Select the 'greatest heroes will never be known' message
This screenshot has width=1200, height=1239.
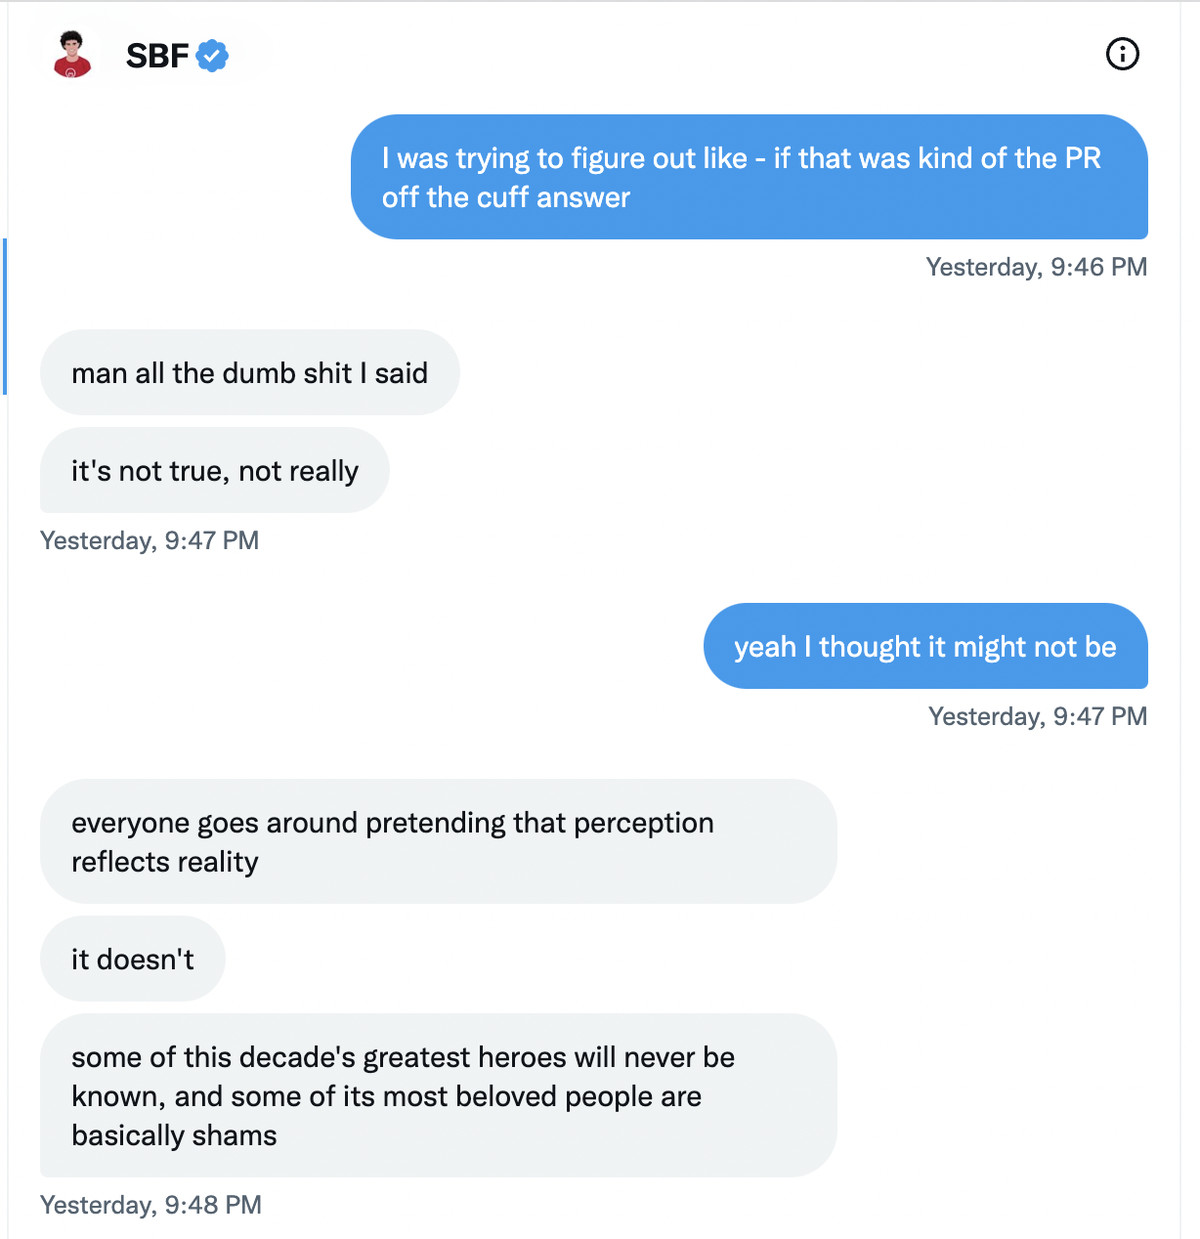pos(437,1096)
